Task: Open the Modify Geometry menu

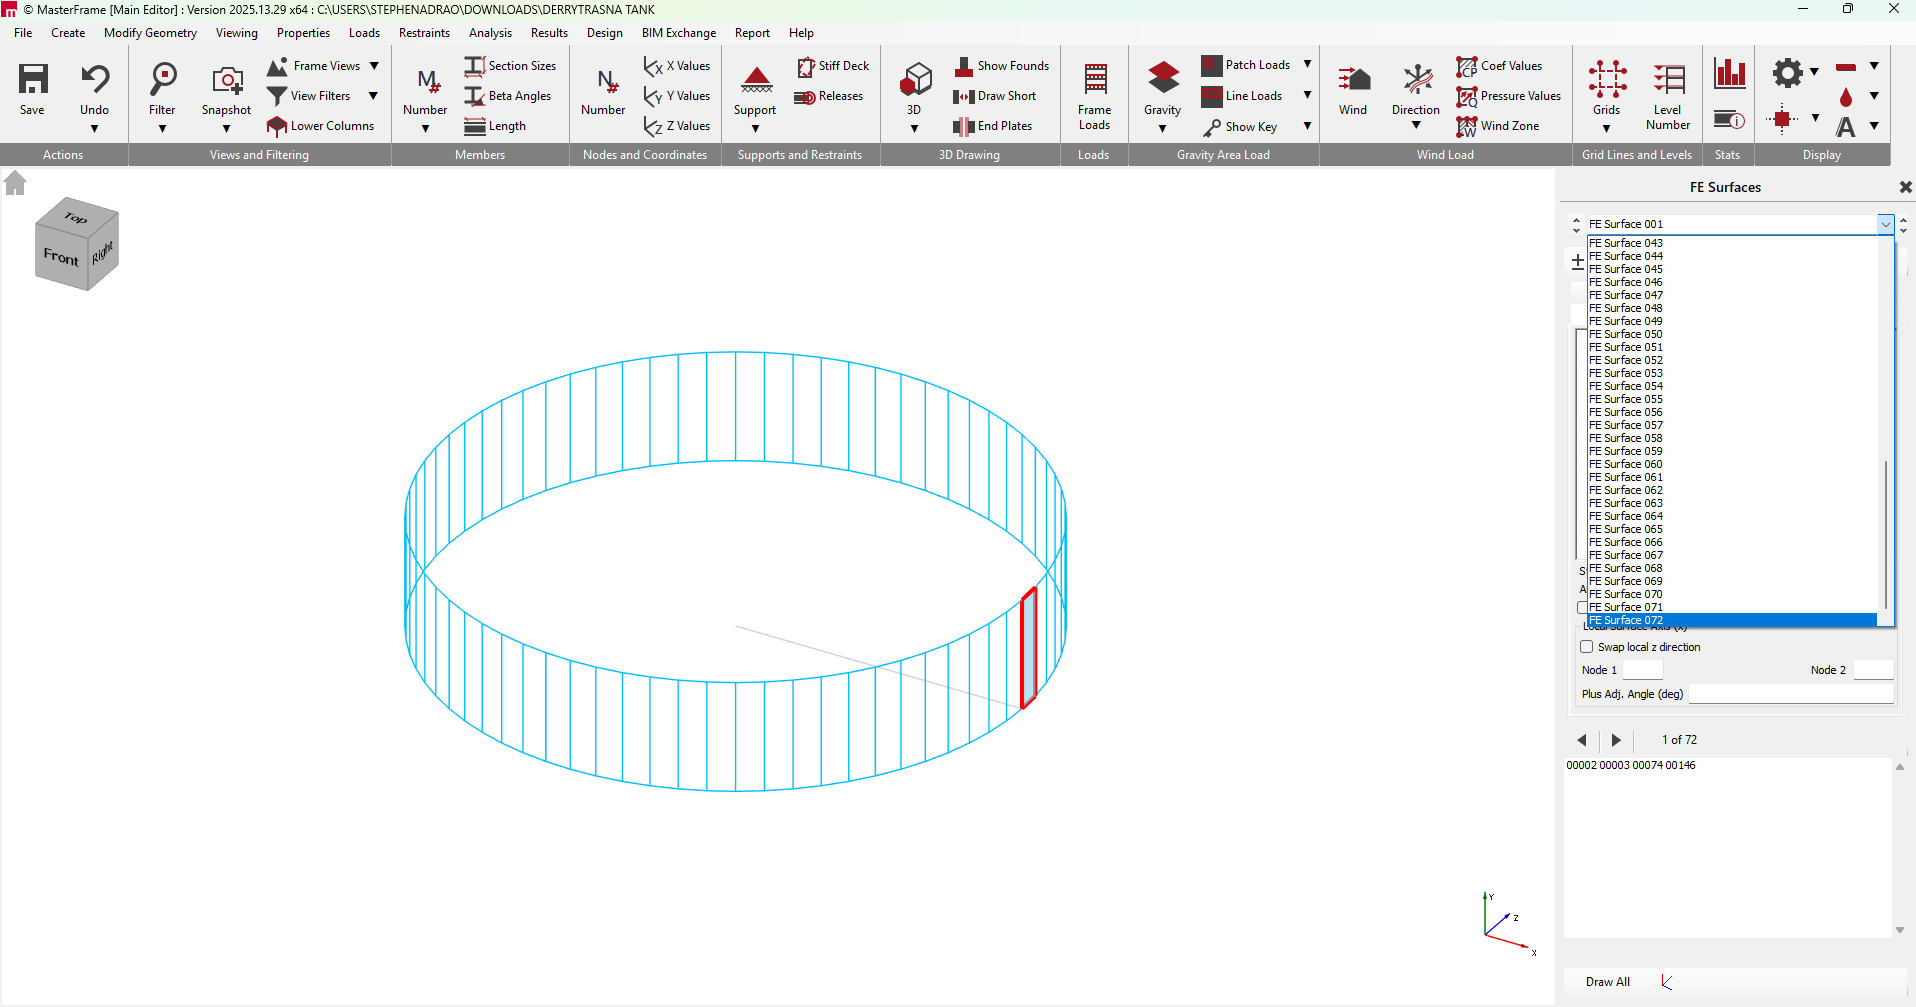Action: pos(150,33)
